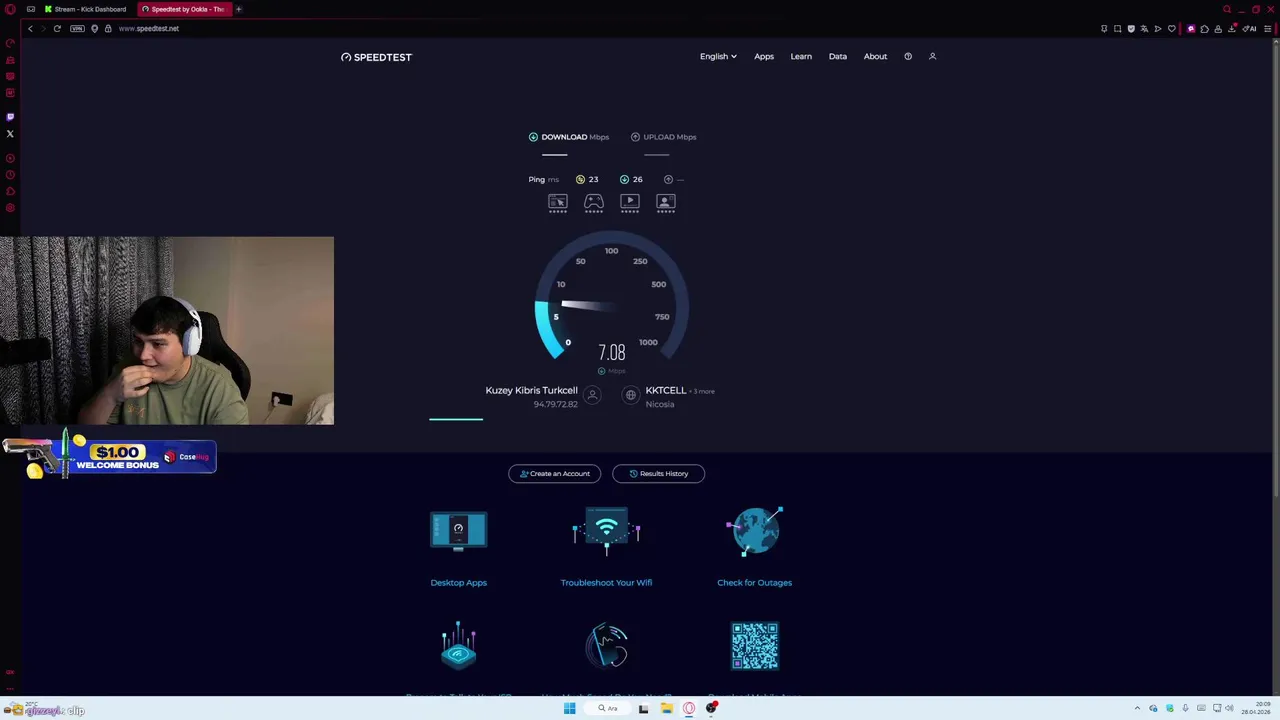Toggle the VPN badge in address bar
The image size is (1280, 720).
point(77,28)
